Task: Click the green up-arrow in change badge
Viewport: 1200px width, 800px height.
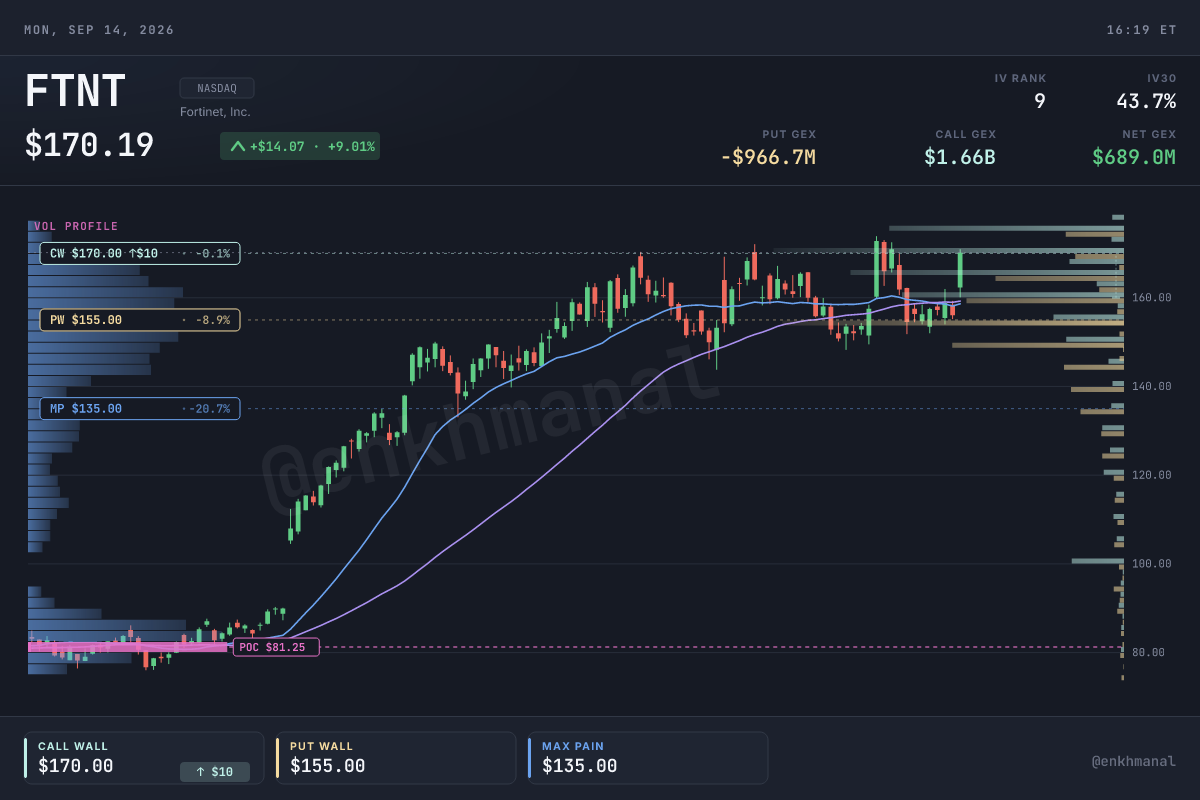Action: pos(237,146)
